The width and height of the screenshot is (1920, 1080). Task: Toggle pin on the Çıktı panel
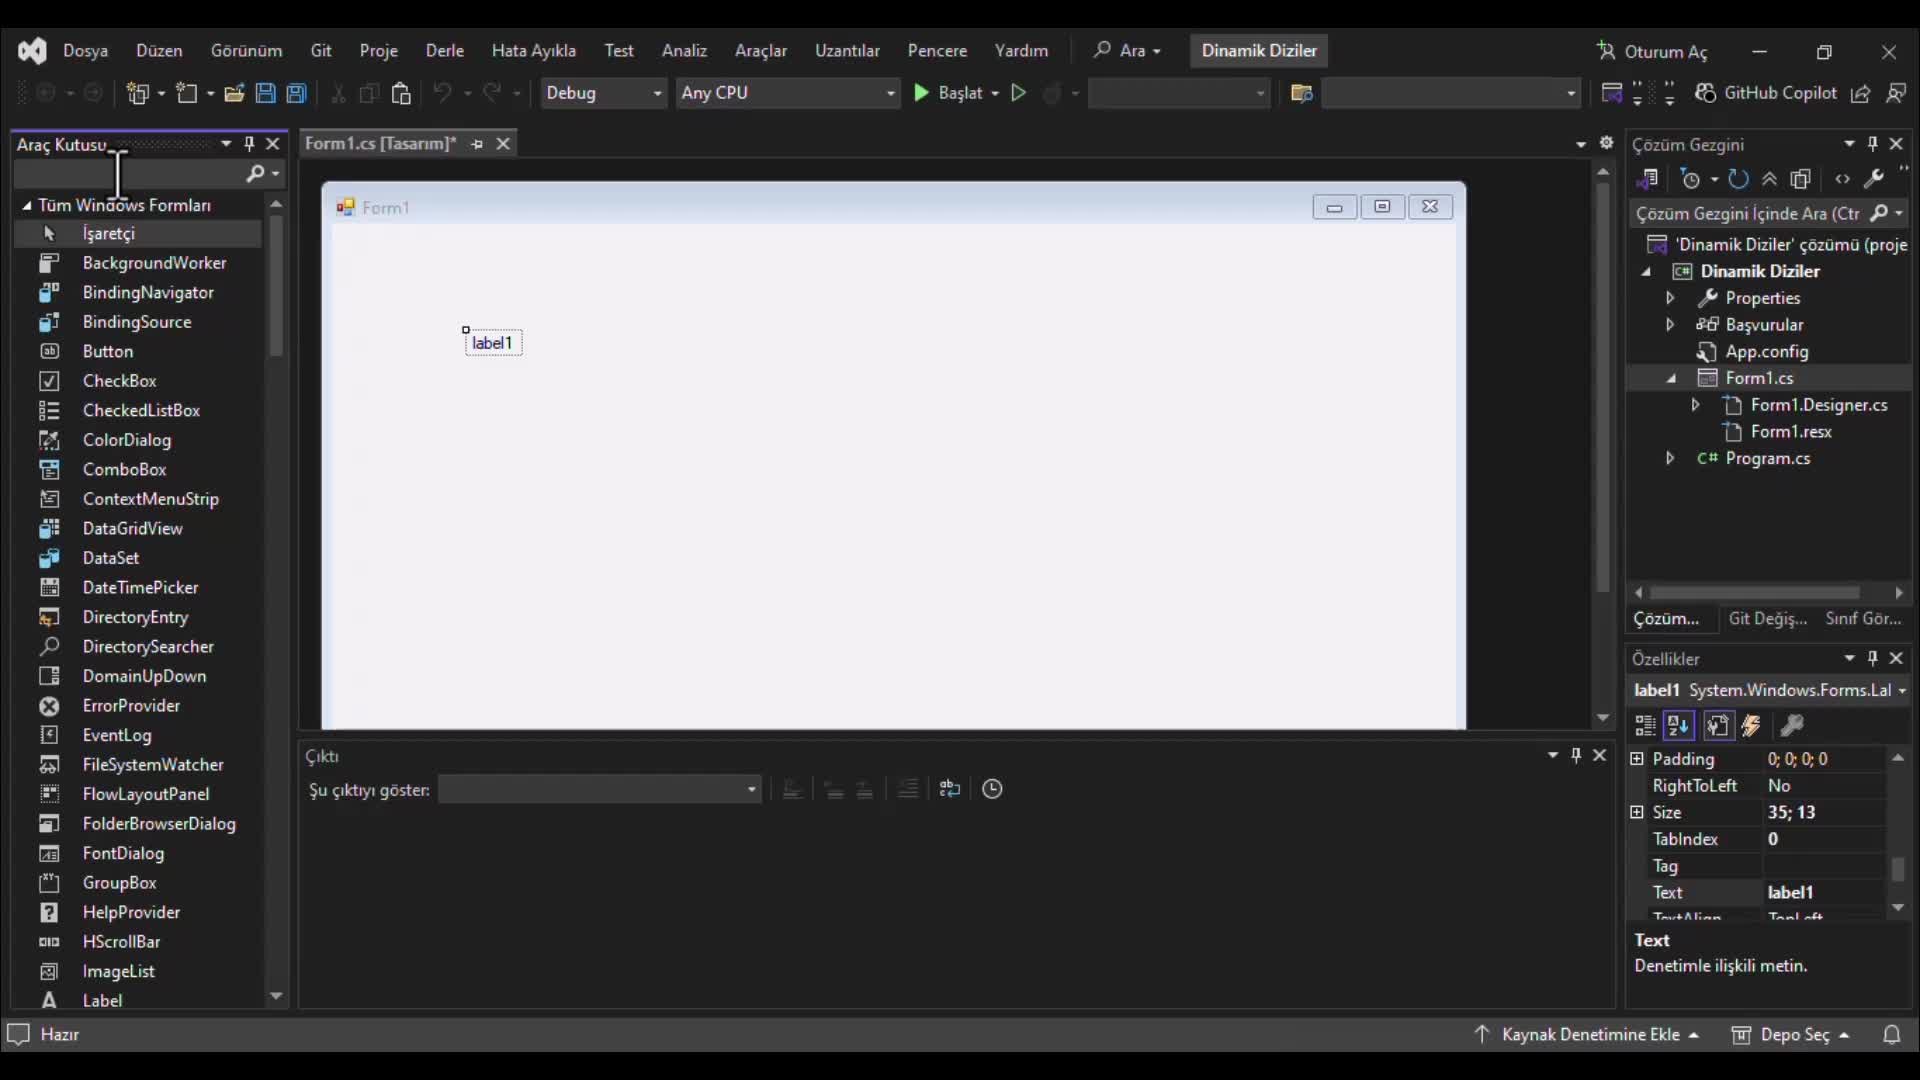click(x=1576, y=756)
